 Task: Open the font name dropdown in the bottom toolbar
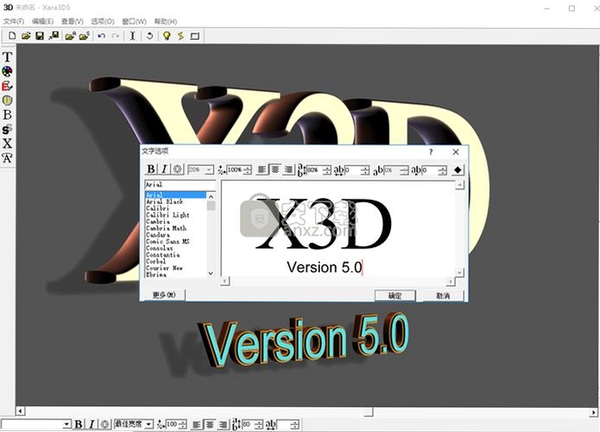pos(67,424)
